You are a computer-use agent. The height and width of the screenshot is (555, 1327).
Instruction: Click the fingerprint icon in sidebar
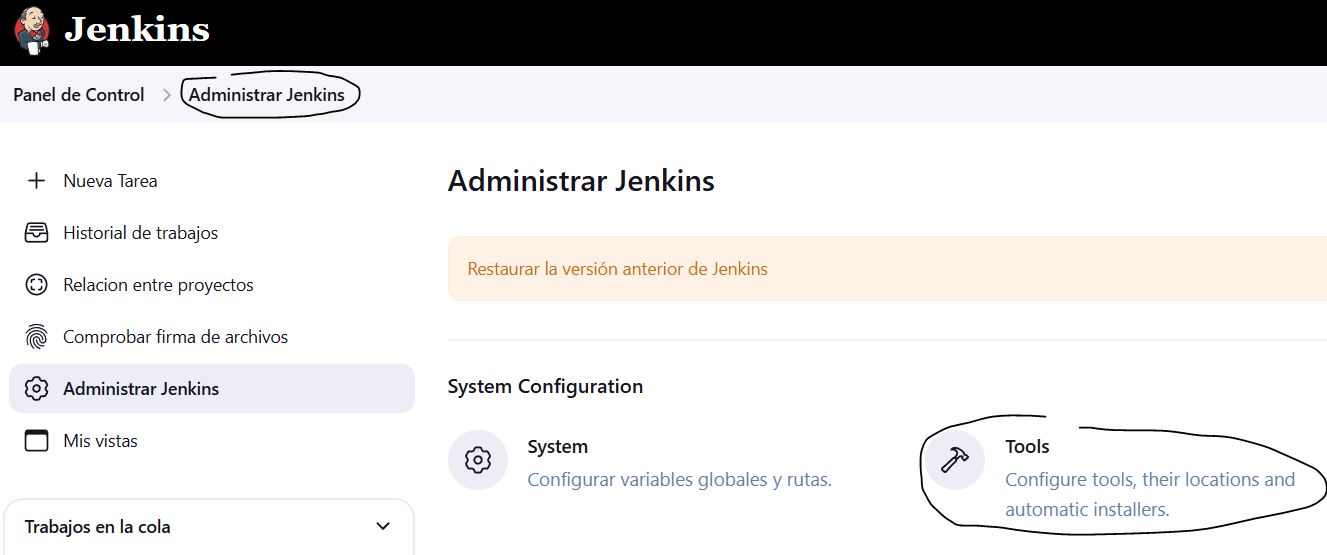[x=36, y=337]
